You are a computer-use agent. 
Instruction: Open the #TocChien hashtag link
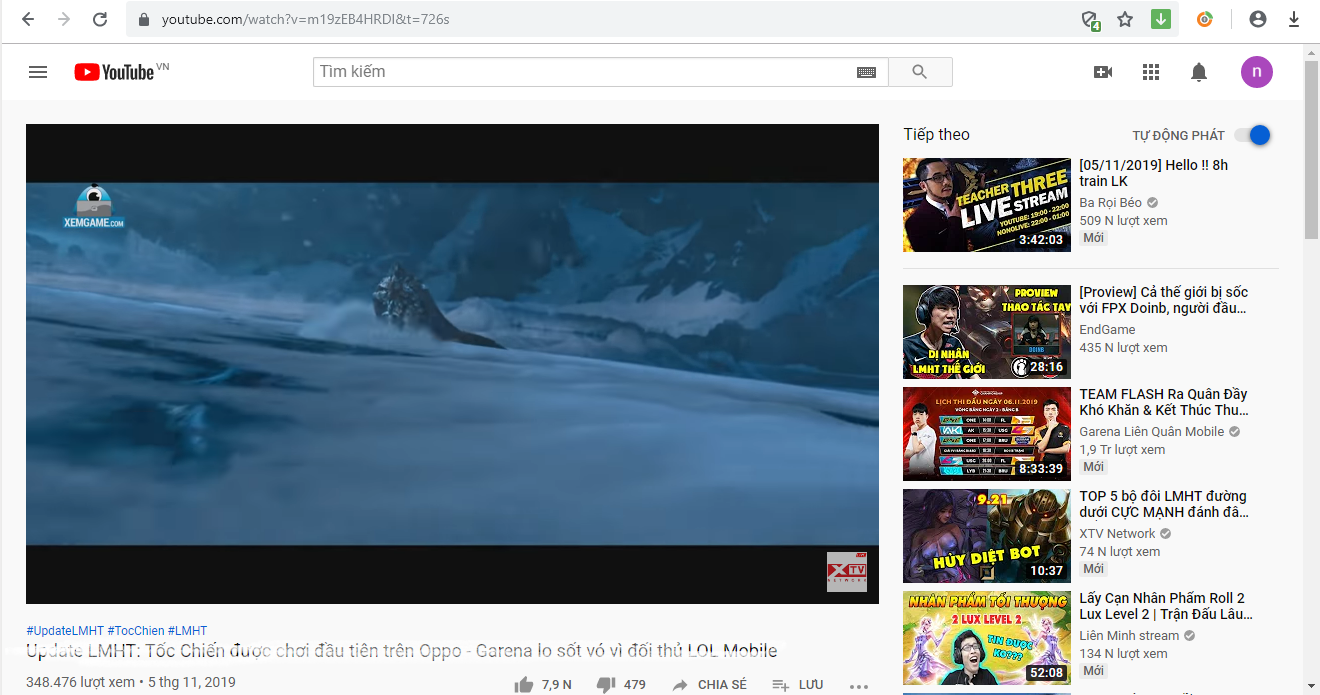136,631
